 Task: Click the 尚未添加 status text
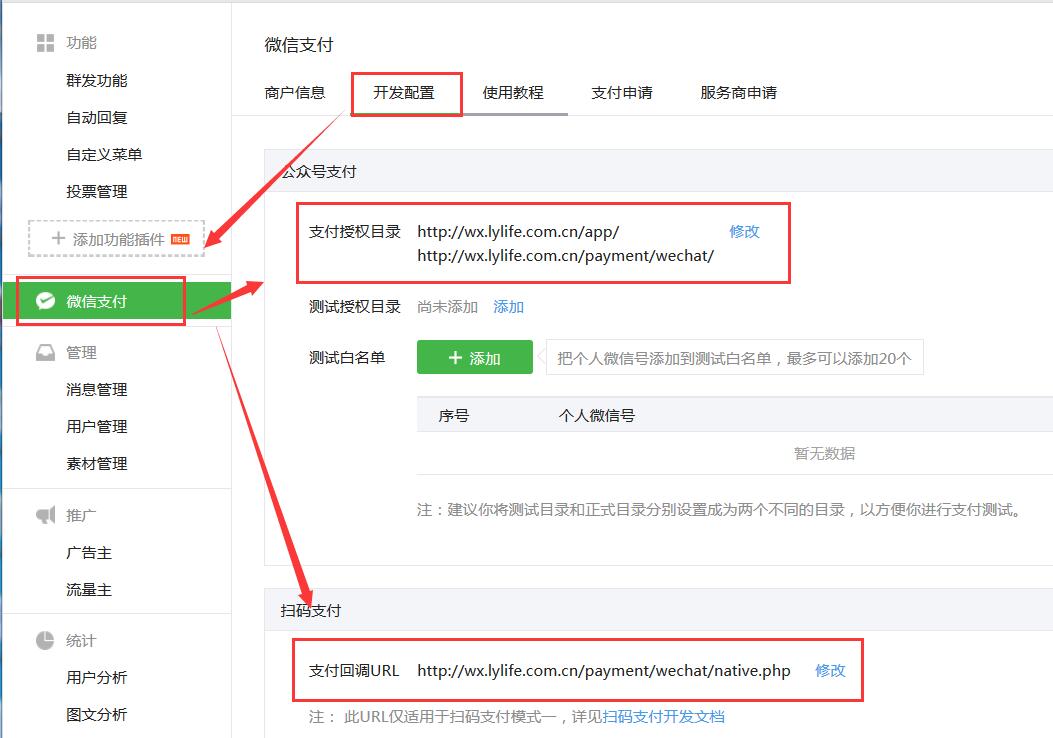coord(447,307)
